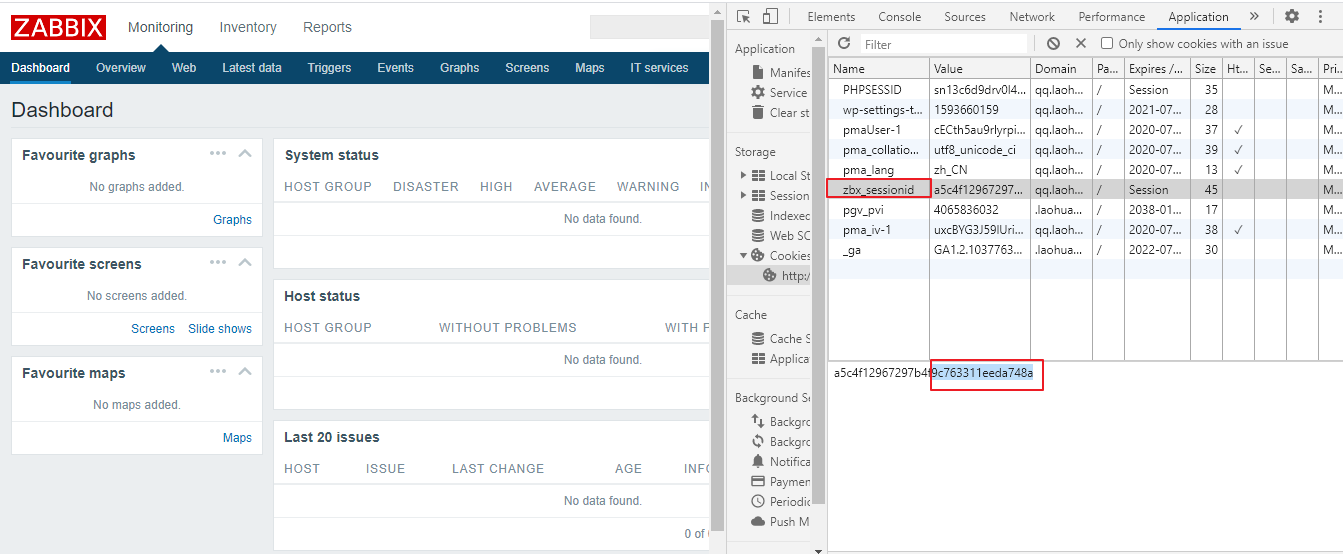Image resolution: width=1343 pixels, height=554 pixels.
Task: Open the Slide shows link
Action: click(220, 329)
